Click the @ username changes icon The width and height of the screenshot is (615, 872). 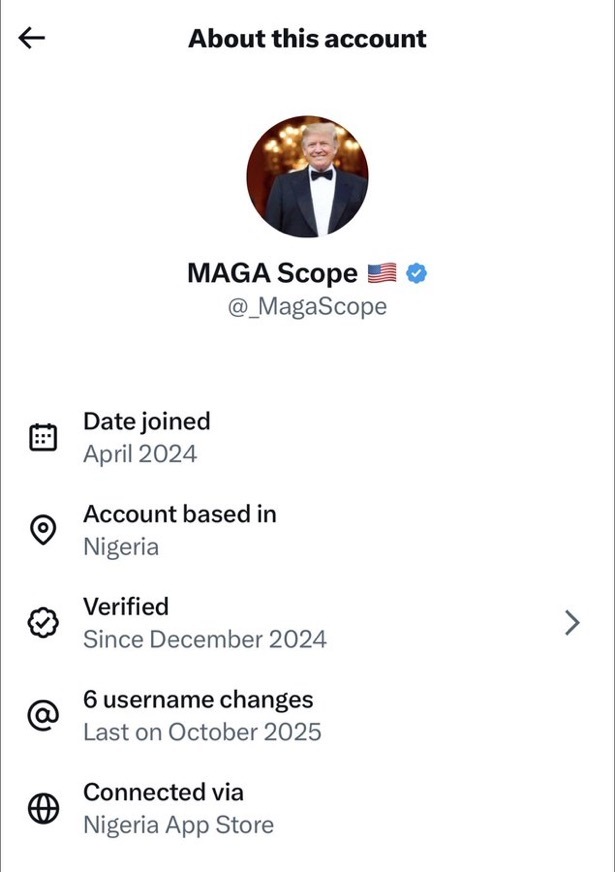point(42,715)
